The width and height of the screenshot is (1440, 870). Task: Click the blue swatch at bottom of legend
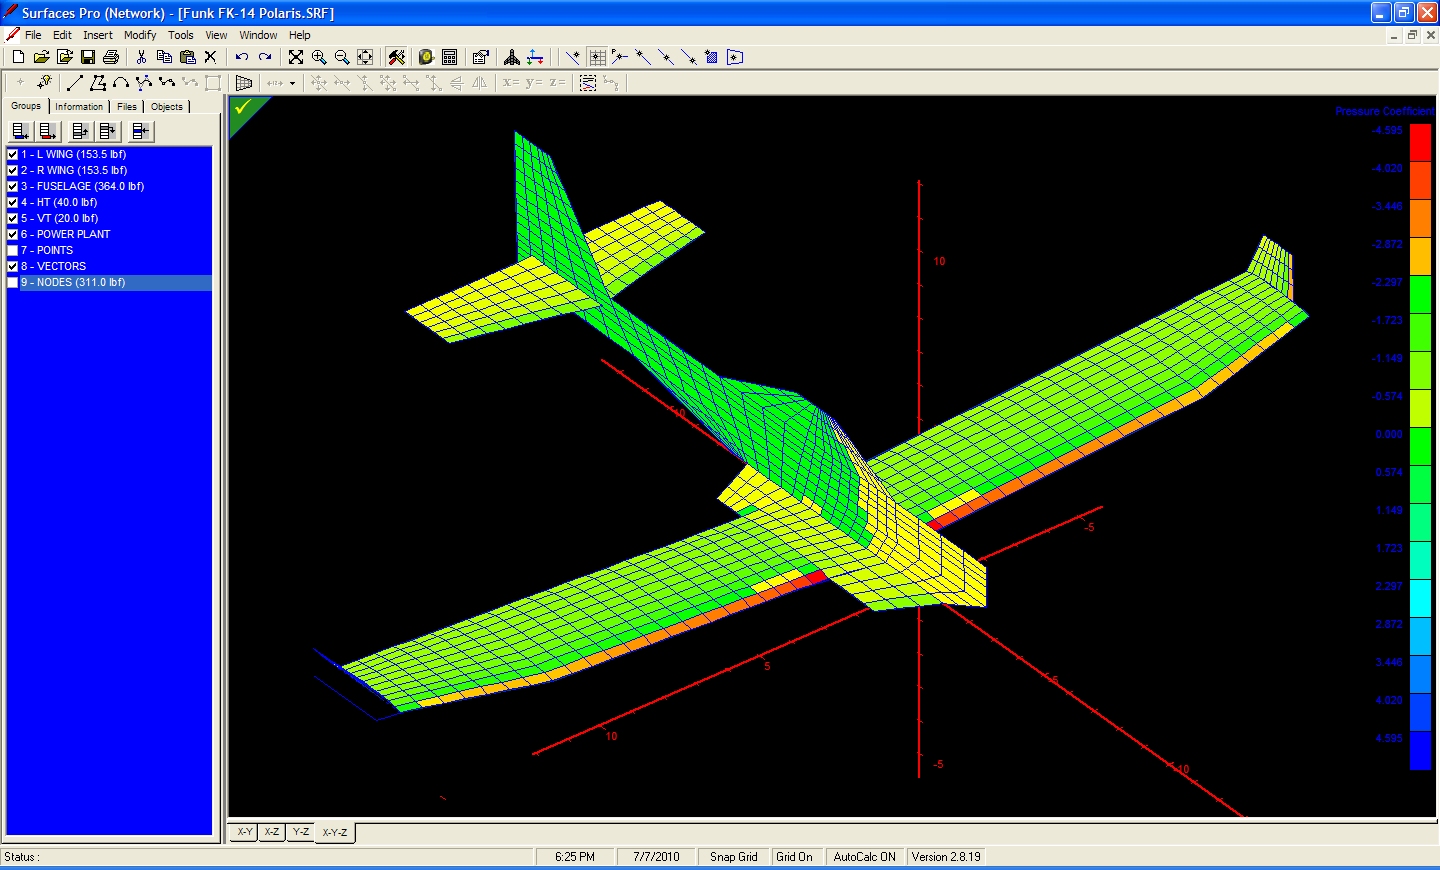(1420, 750)
